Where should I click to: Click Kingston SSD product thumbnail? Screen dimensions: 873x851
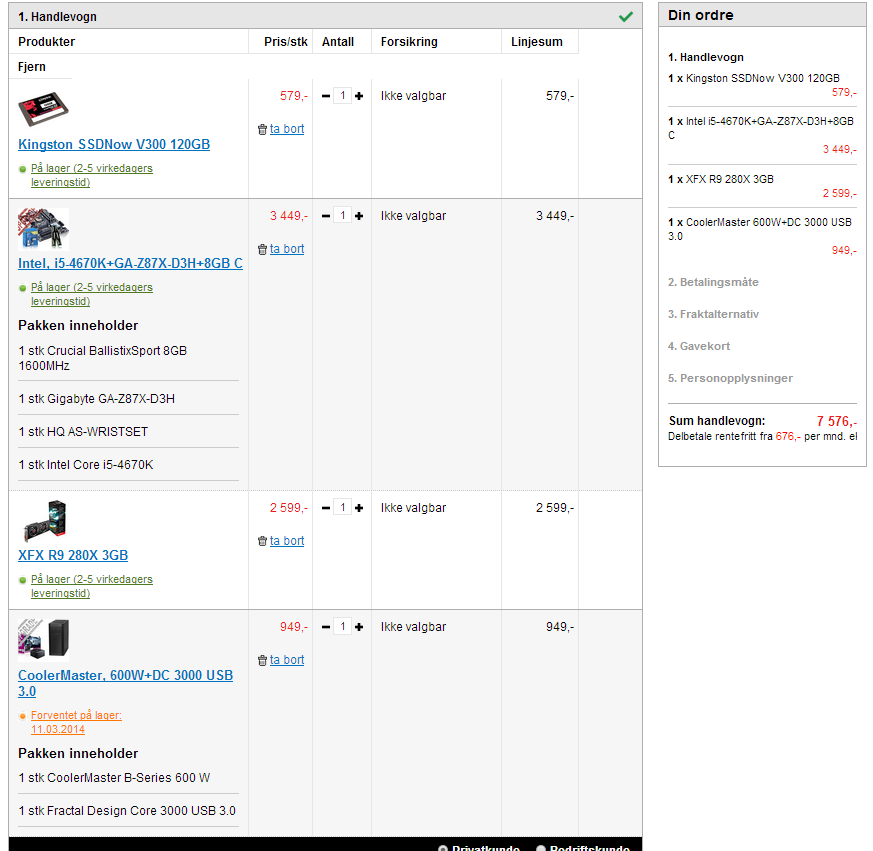tap(43, 109)
